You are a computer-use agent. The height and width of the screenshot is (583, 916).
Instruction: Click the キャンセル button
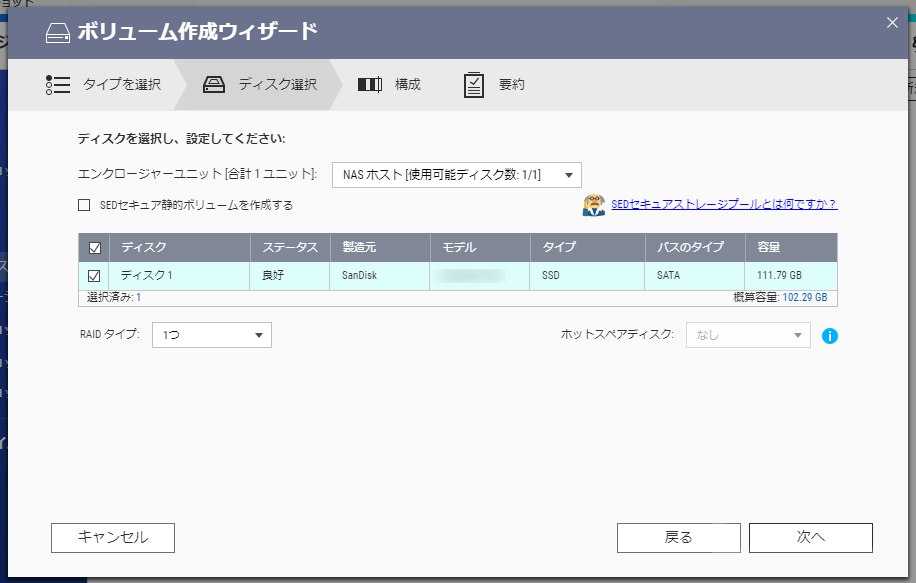pos(113,538)
